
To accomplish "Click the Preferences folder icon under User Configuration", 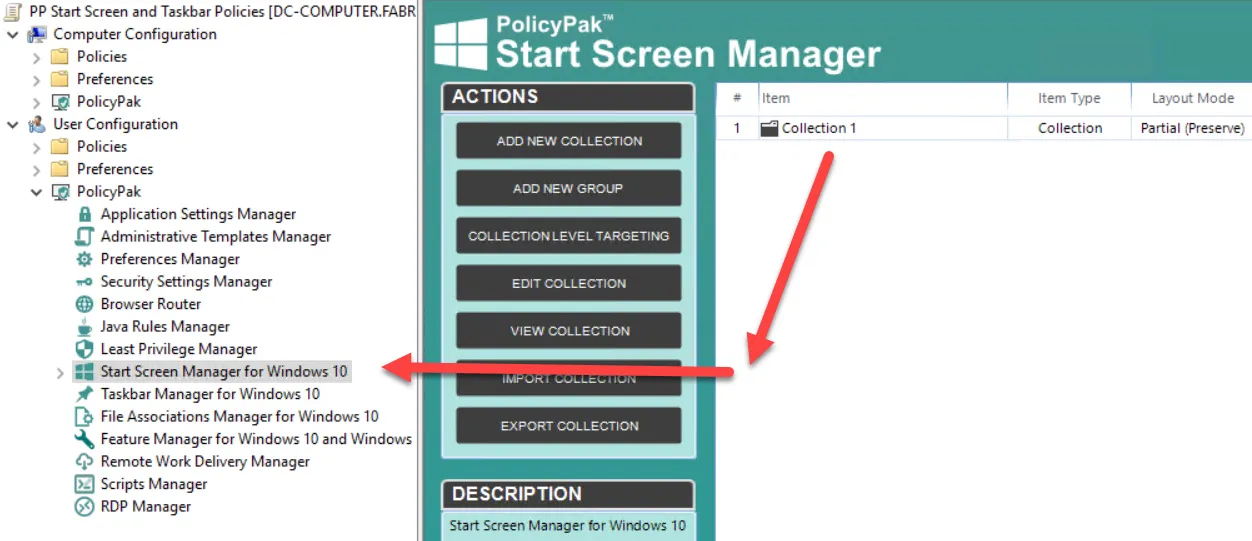I will tap(61, 169).
